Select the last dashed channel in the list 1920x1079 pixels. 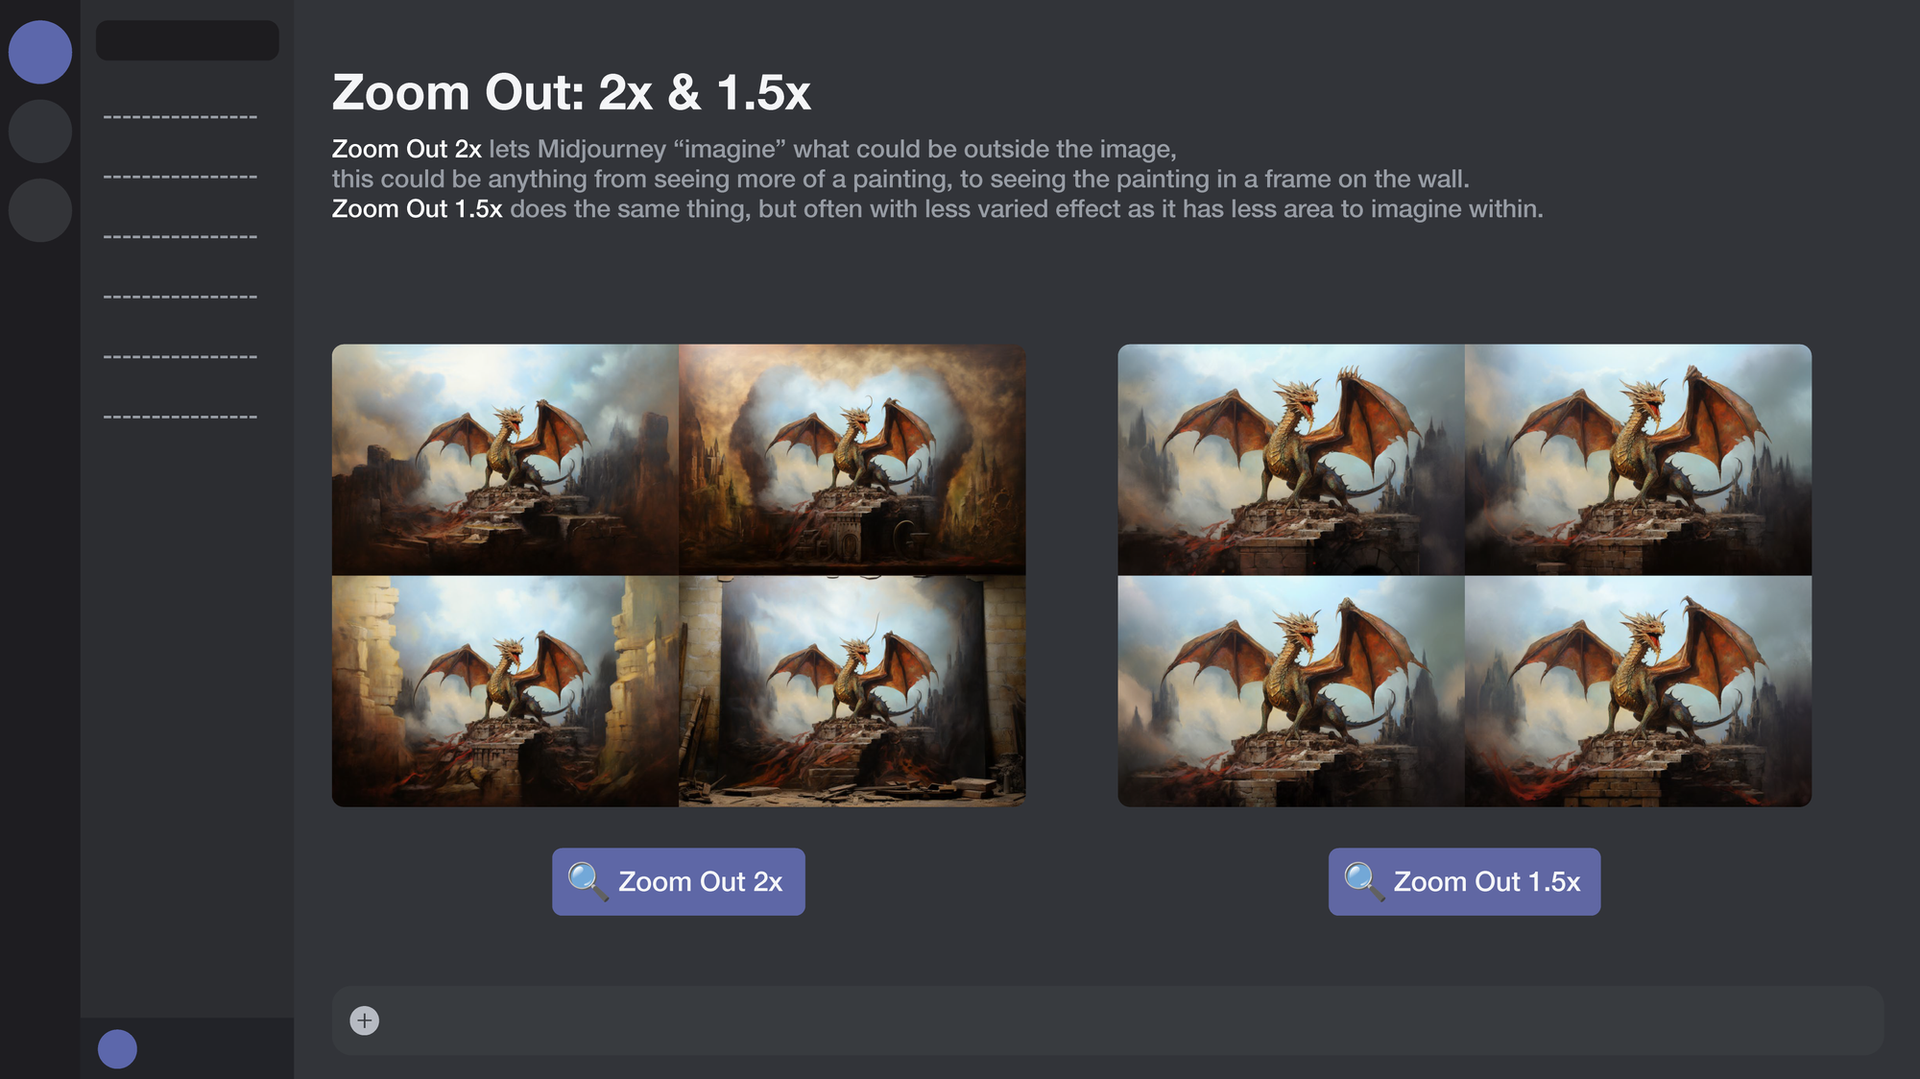pyautogui.click(x=180, y=417)
